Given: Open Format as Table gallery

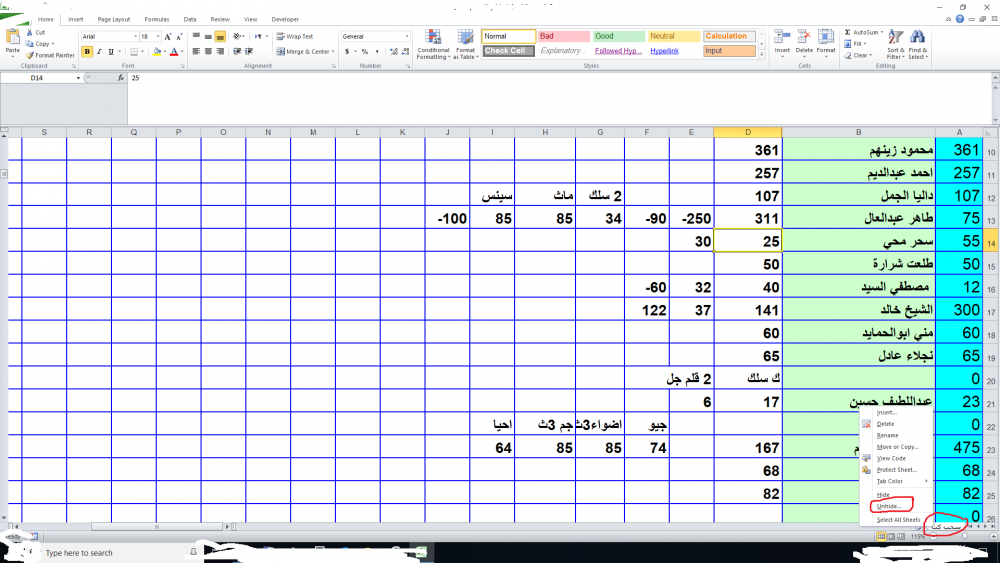Looking at the screenshot, I should pyautogui.click(x=466, y=44).
